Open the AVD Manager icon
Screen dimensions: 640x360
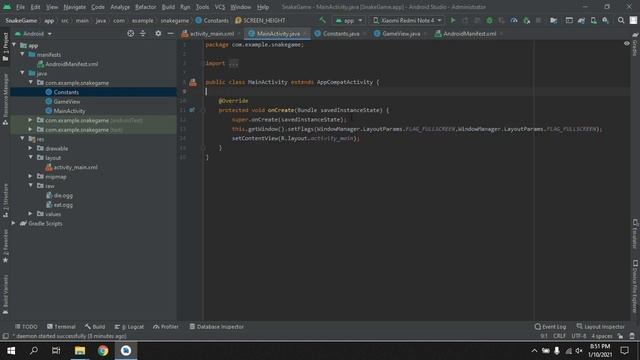[x=593, y=20]
